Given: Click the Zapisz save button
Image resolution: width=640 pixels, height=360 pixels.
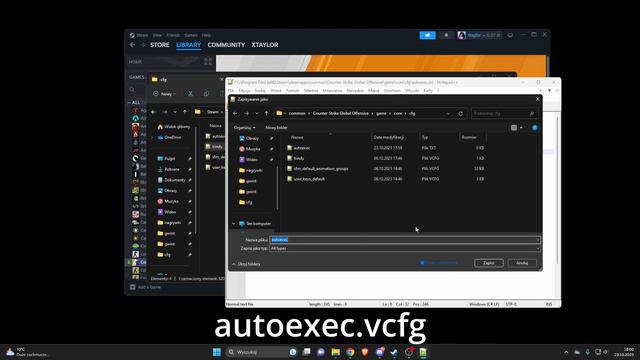Looking at the screenshot, I should point(489,263).
